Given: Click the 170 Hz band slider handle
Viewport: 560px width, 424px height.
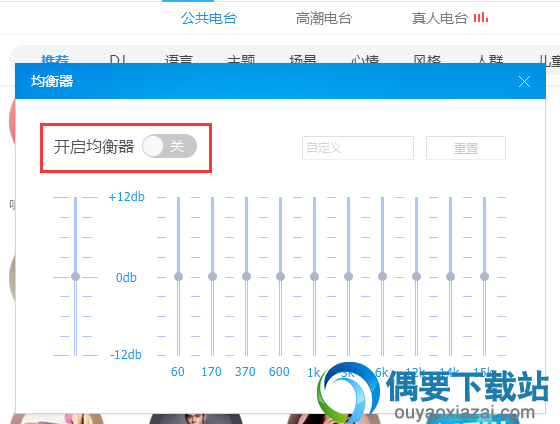Looking at the screenshot, I should pos(212,276).
